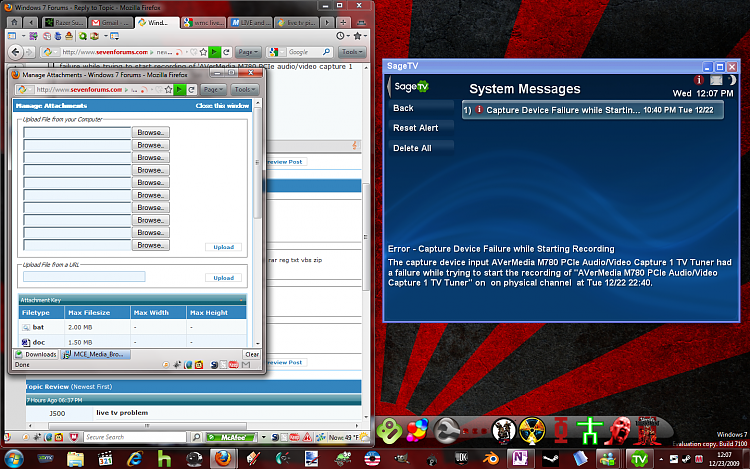Click Upload for URL file
Screen dimensions: 750x469
[223, 278]
